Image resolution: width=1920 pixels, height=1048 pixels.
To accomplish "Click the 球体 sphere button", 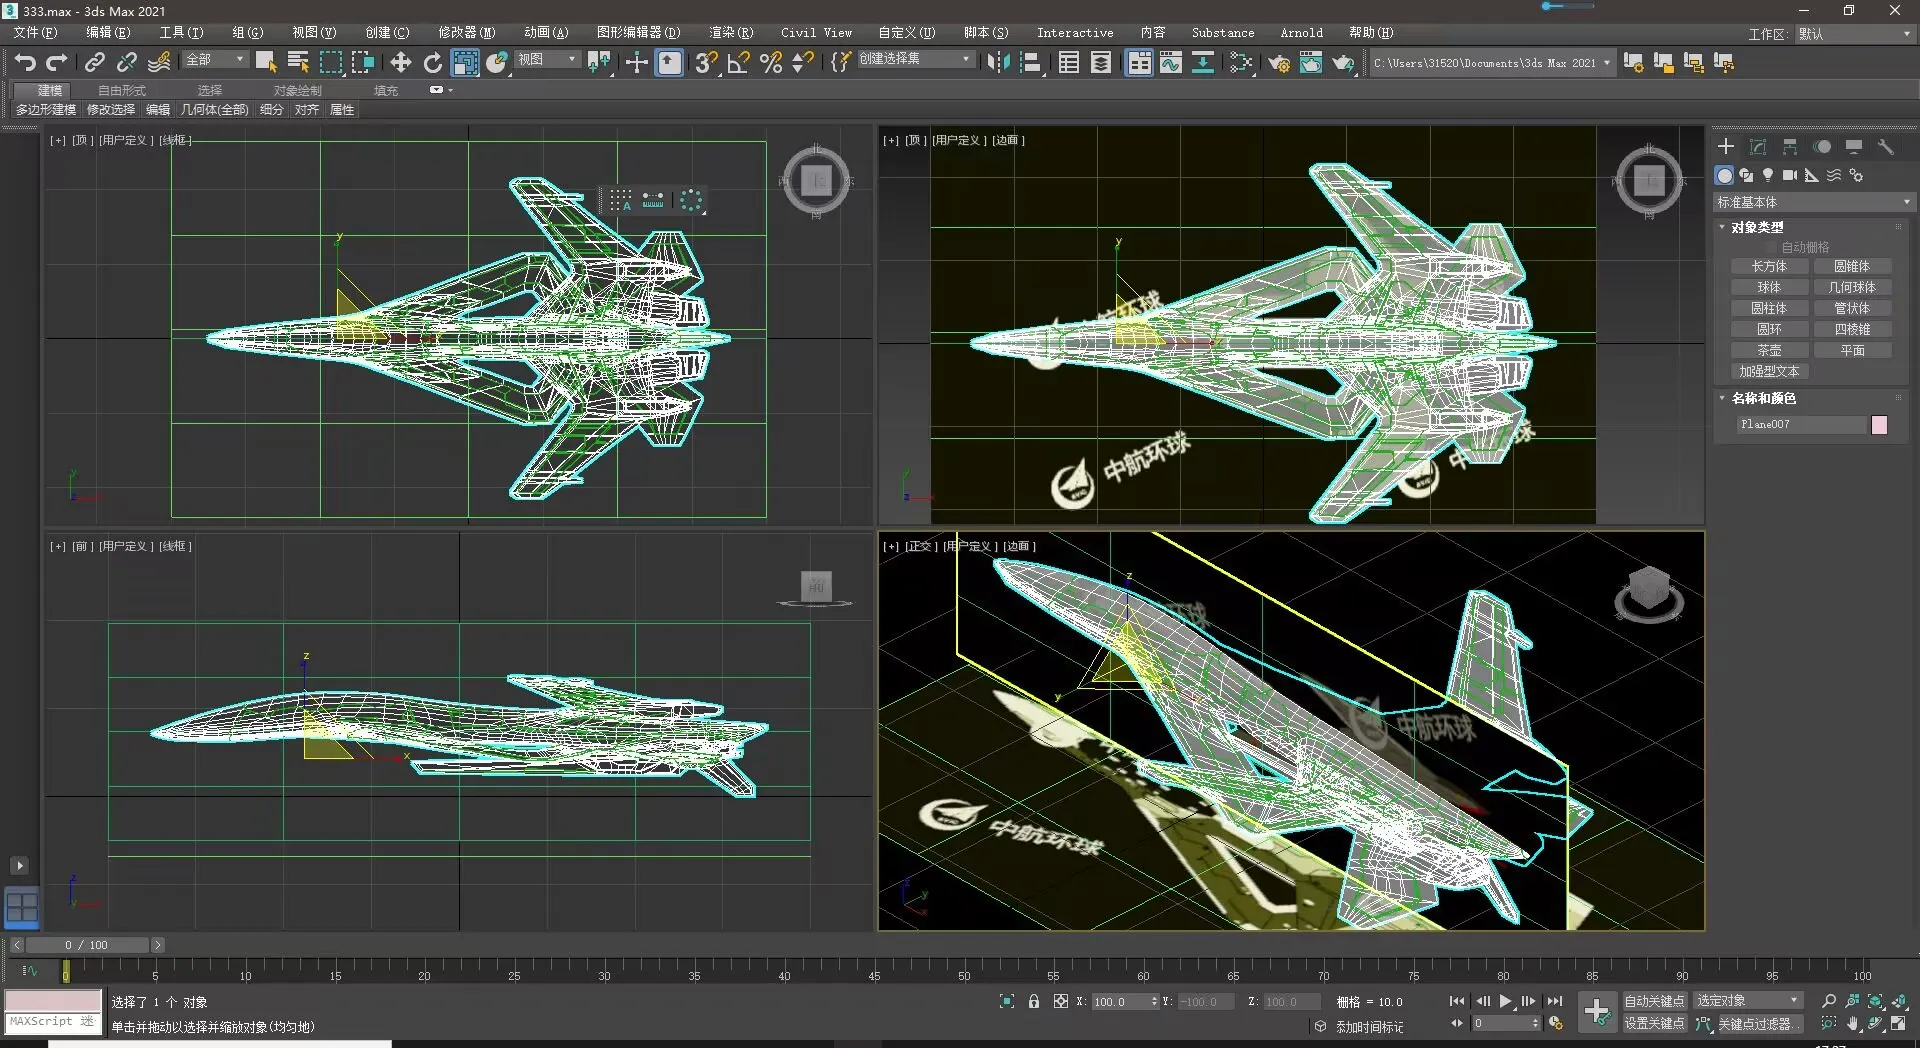I will [1769, 287].
